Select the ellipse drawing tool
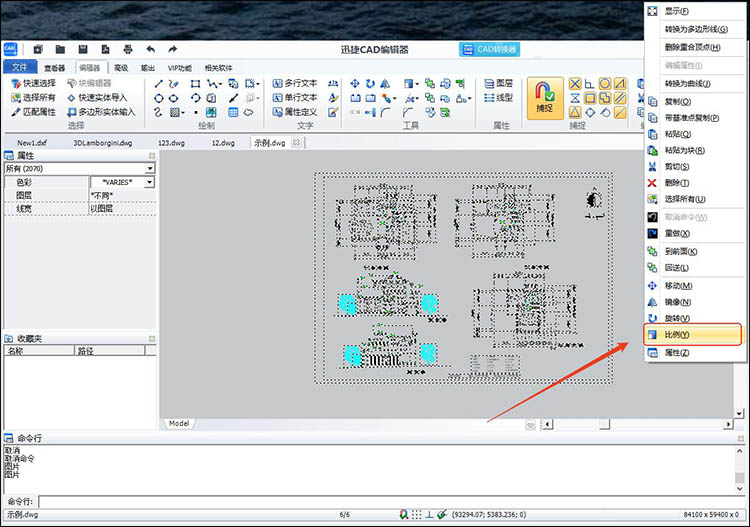Image resolution: width=750 pixels, height=527 pixels. [174, 98]
